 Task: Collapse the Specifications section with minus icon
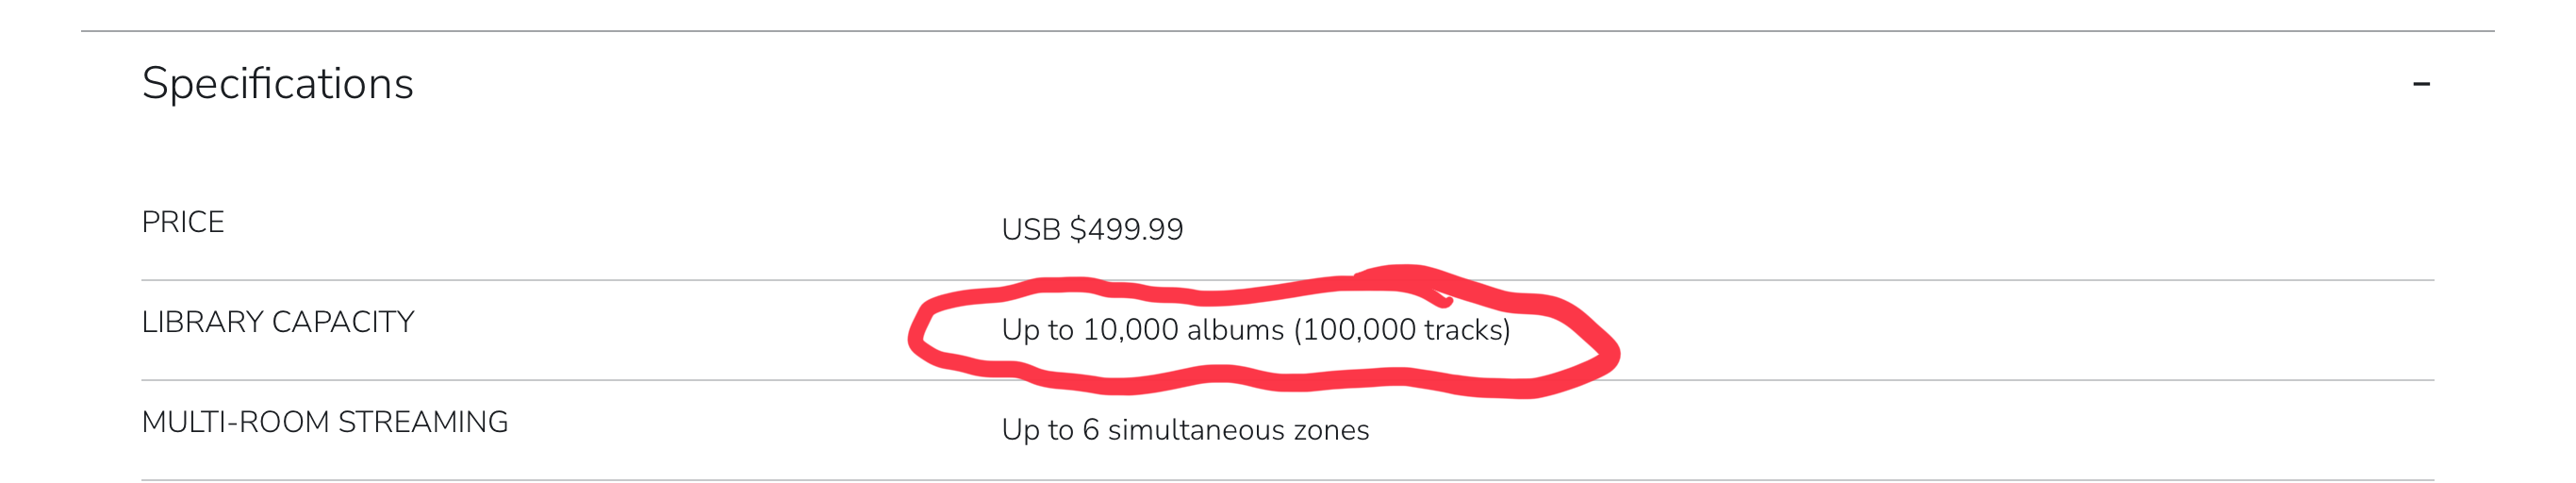pos(2421,84)
